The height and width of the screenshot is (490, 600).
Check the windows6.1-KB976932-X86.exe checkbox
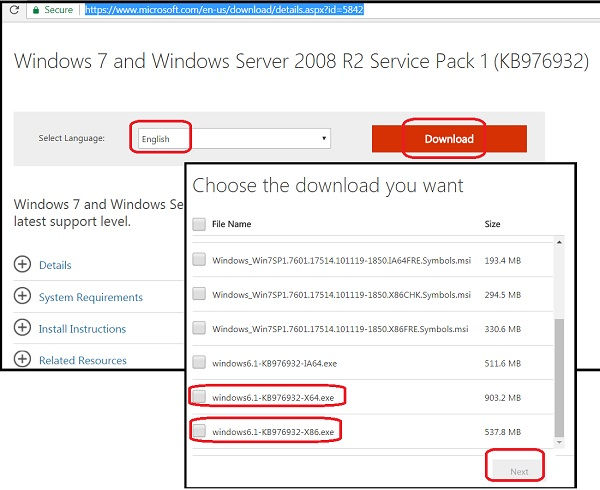199,431
